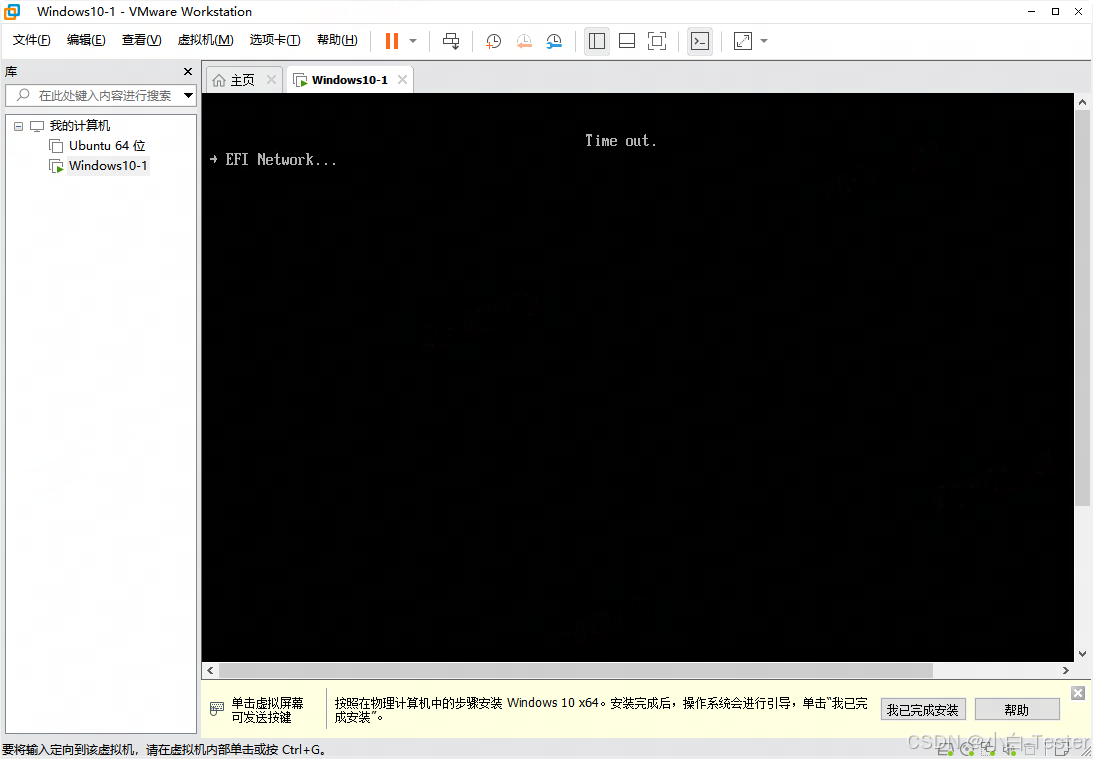
Task: Close the 主页 tab
Action: [272, 80]
